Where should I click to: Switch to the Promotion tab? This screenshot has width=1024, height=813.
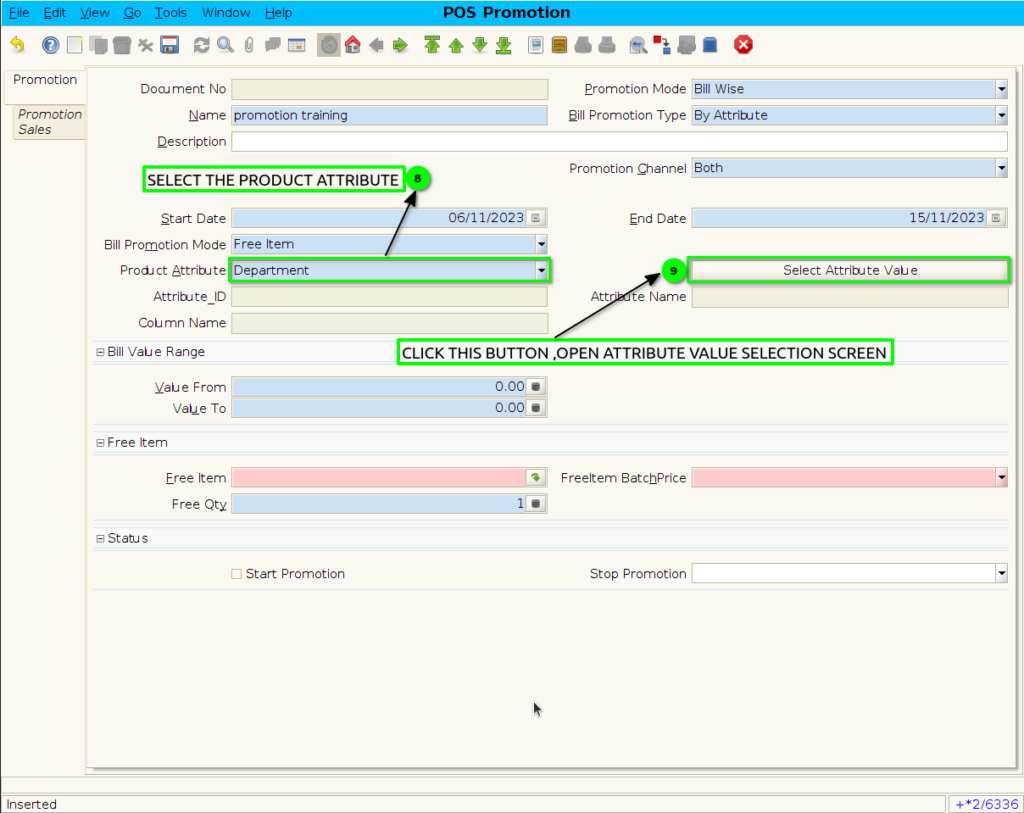45,80
